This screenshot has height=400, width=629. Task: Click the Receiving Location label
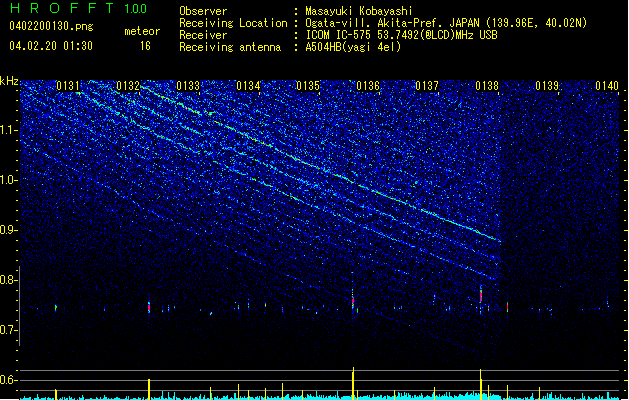233,23
